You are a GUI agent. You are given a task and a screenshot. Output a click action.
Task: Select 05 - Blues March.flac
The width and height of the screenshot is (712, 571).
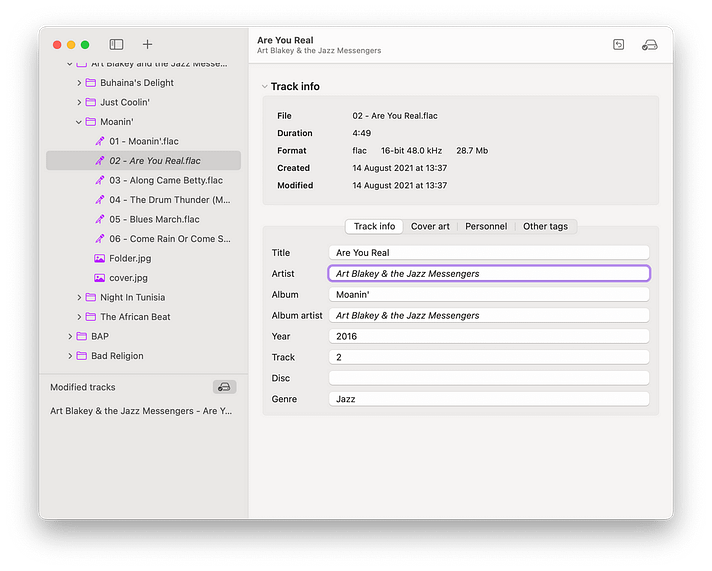143,219
